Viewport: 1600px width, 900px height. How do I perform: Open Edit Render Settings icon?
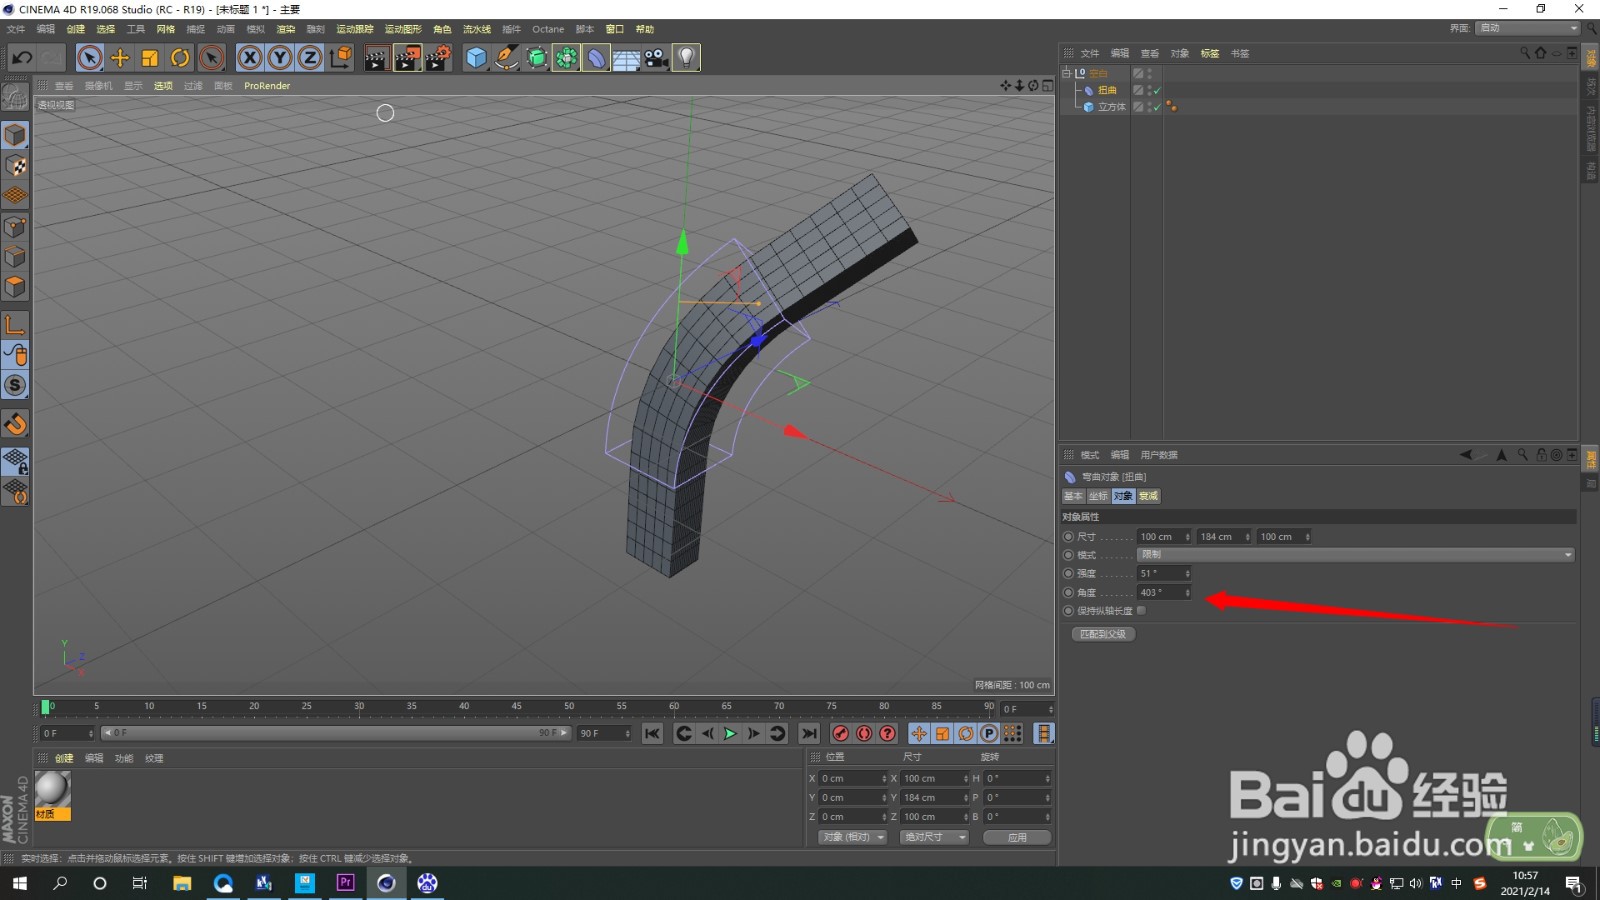click(439, 58)
